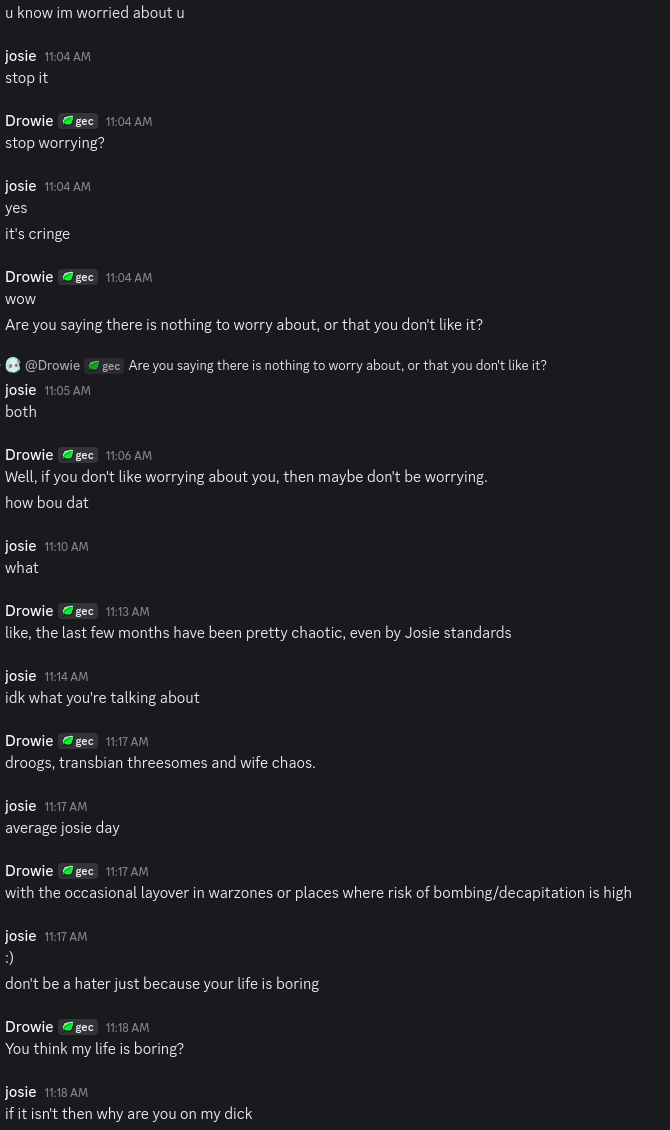Click josie's username above "both" reply
Image resolution: width=670 pixels, height=1130 pixels.
[21, 390]
